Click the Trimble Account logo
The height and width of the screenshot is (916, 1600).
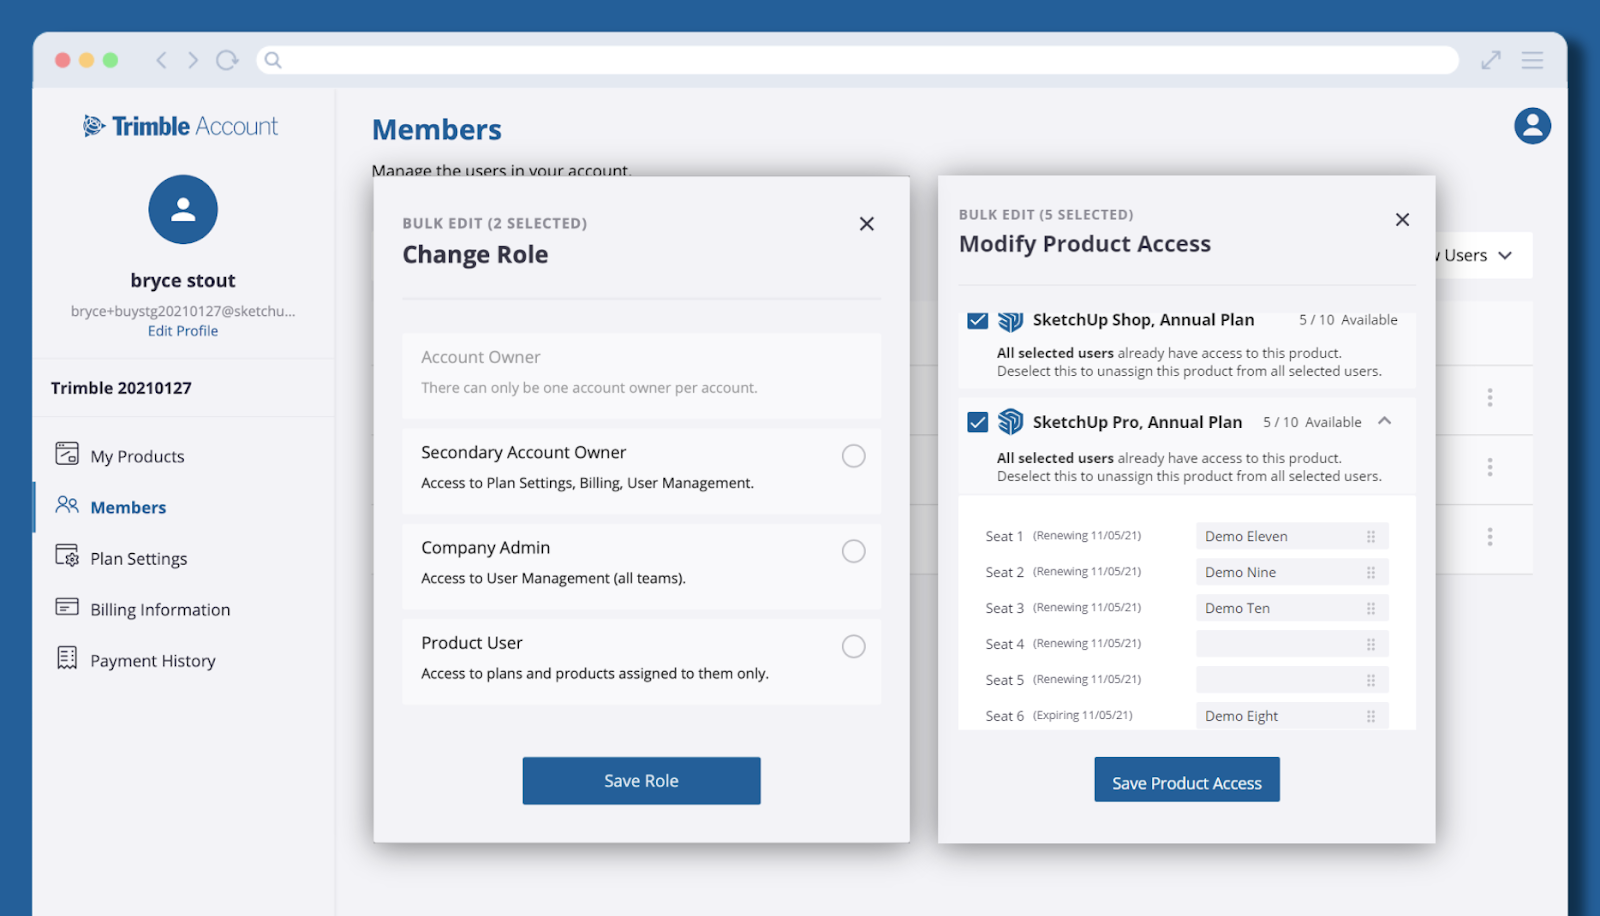coord(181,126)
